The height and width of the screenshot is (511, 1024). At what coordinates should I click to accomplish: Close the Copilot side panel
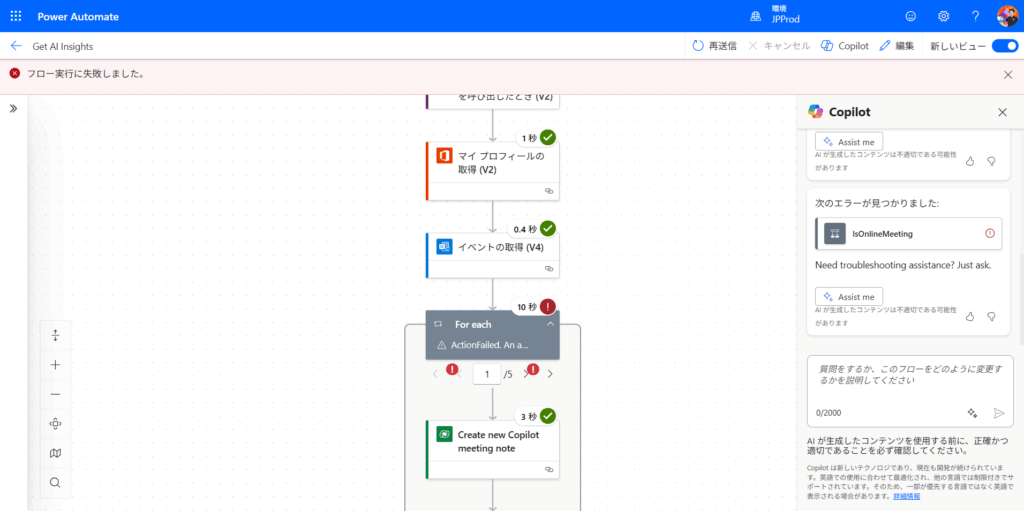pos(1002,112)
